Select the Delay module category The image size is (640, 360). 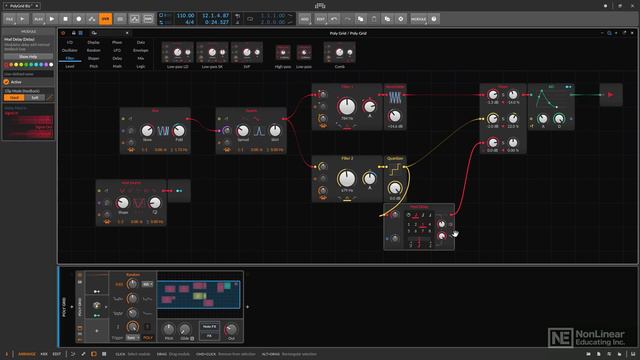click(x=117, y=58)
